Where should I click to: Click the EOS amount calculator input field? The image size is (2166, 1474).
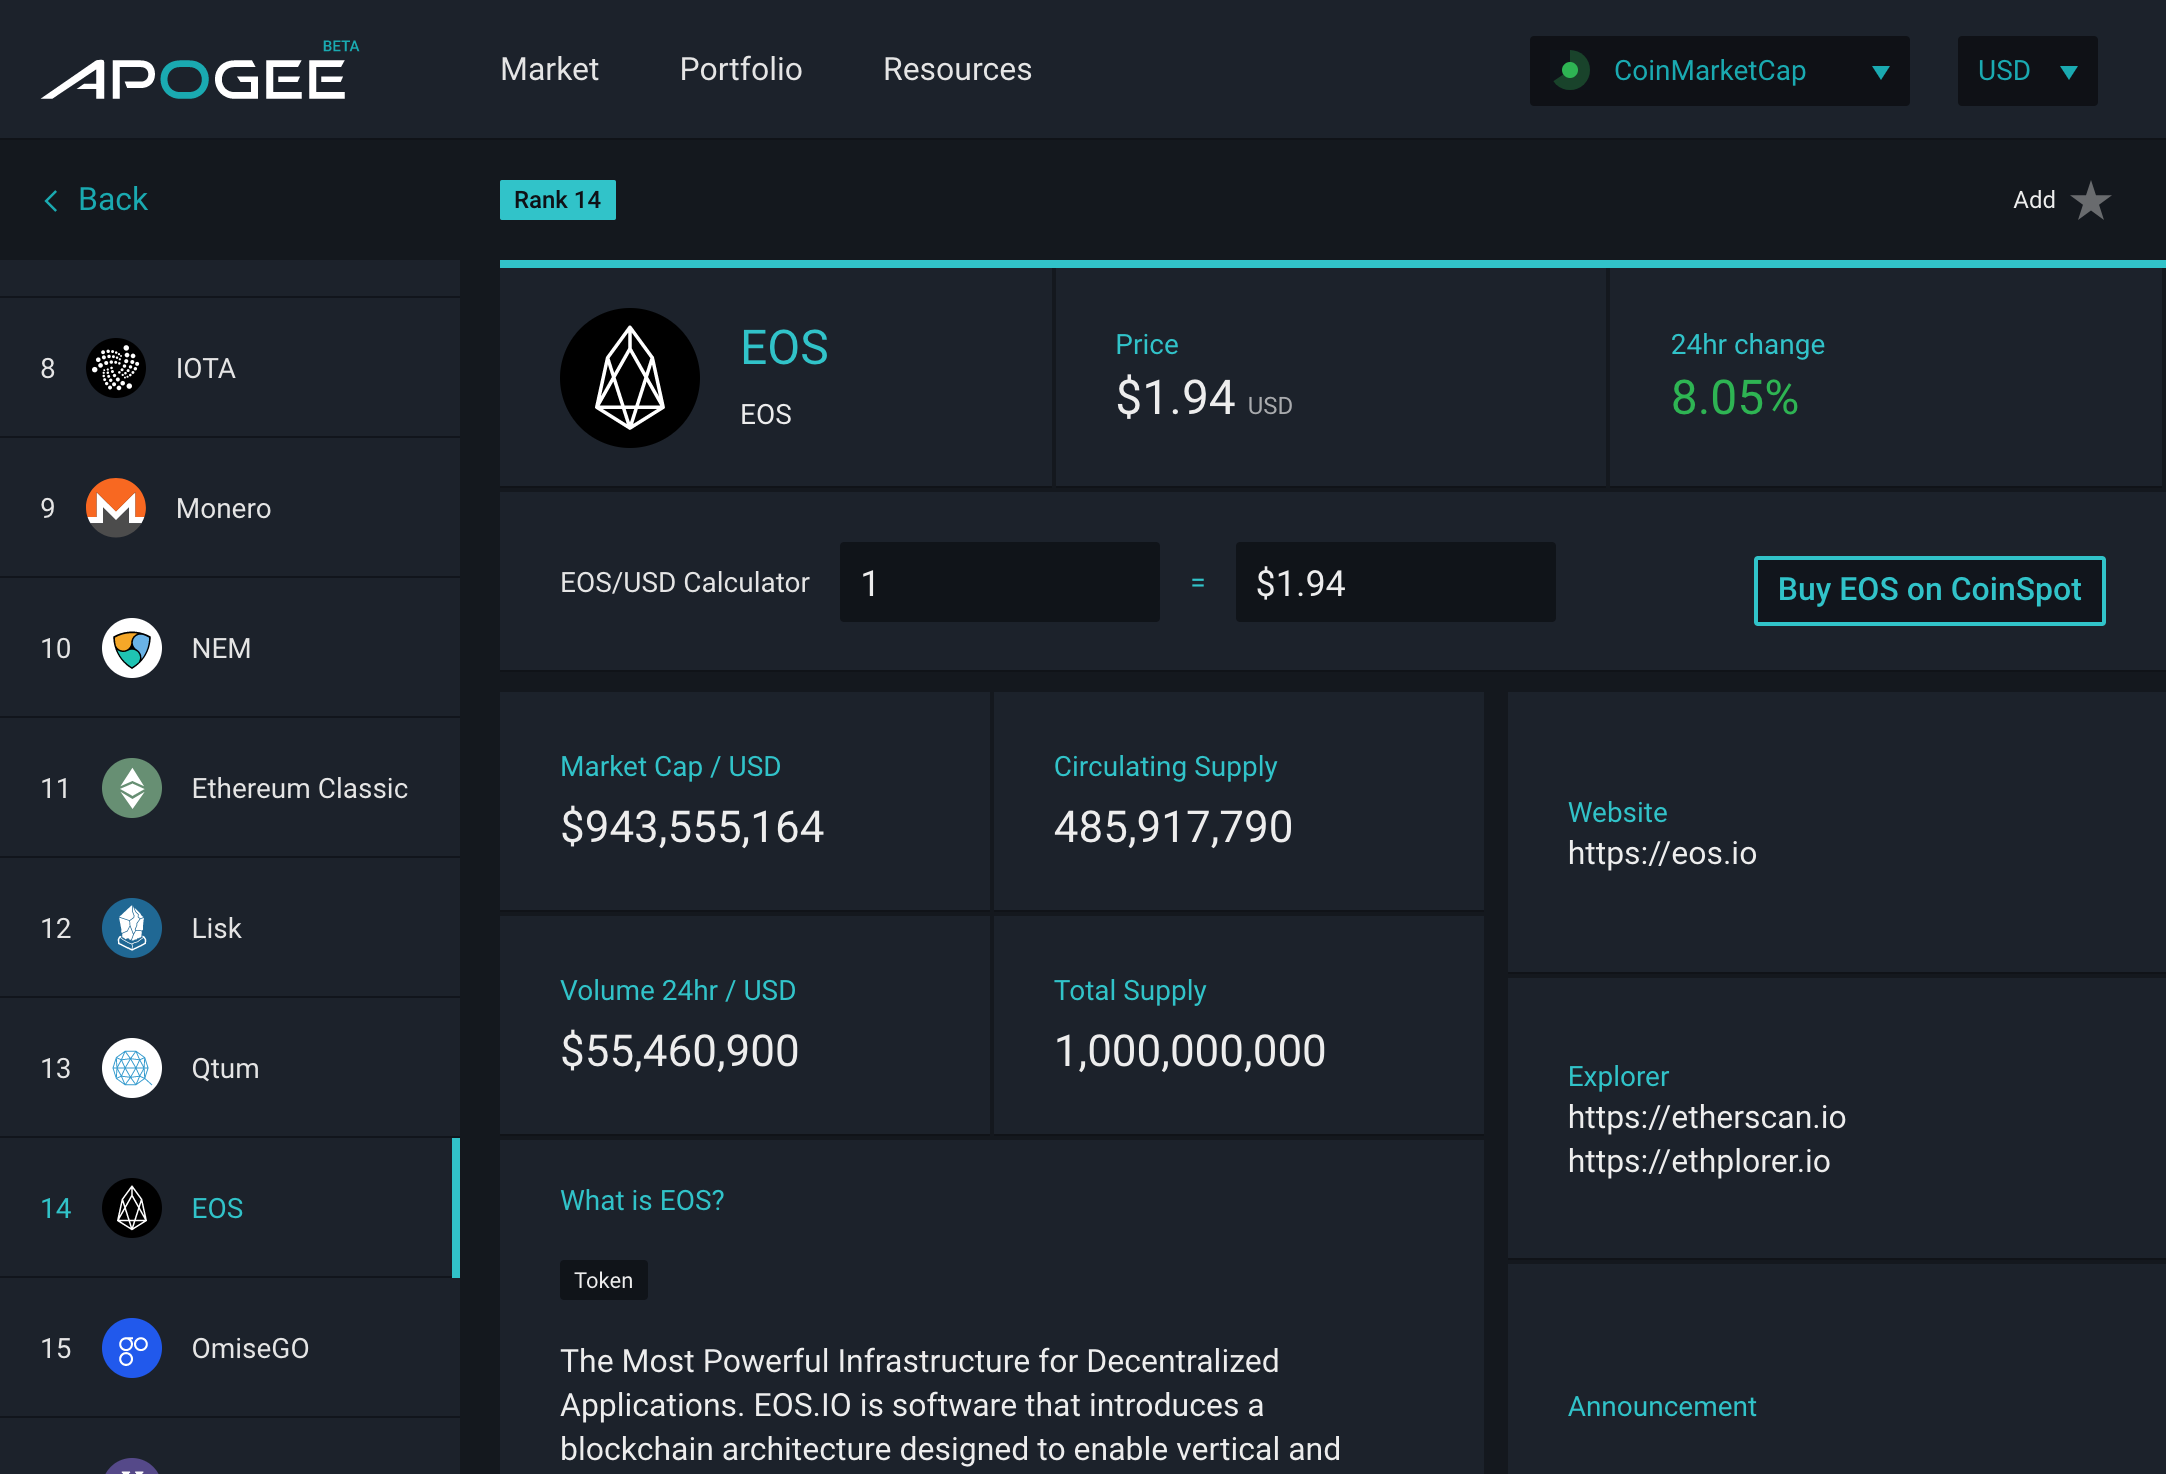[x=1000, y=582]
